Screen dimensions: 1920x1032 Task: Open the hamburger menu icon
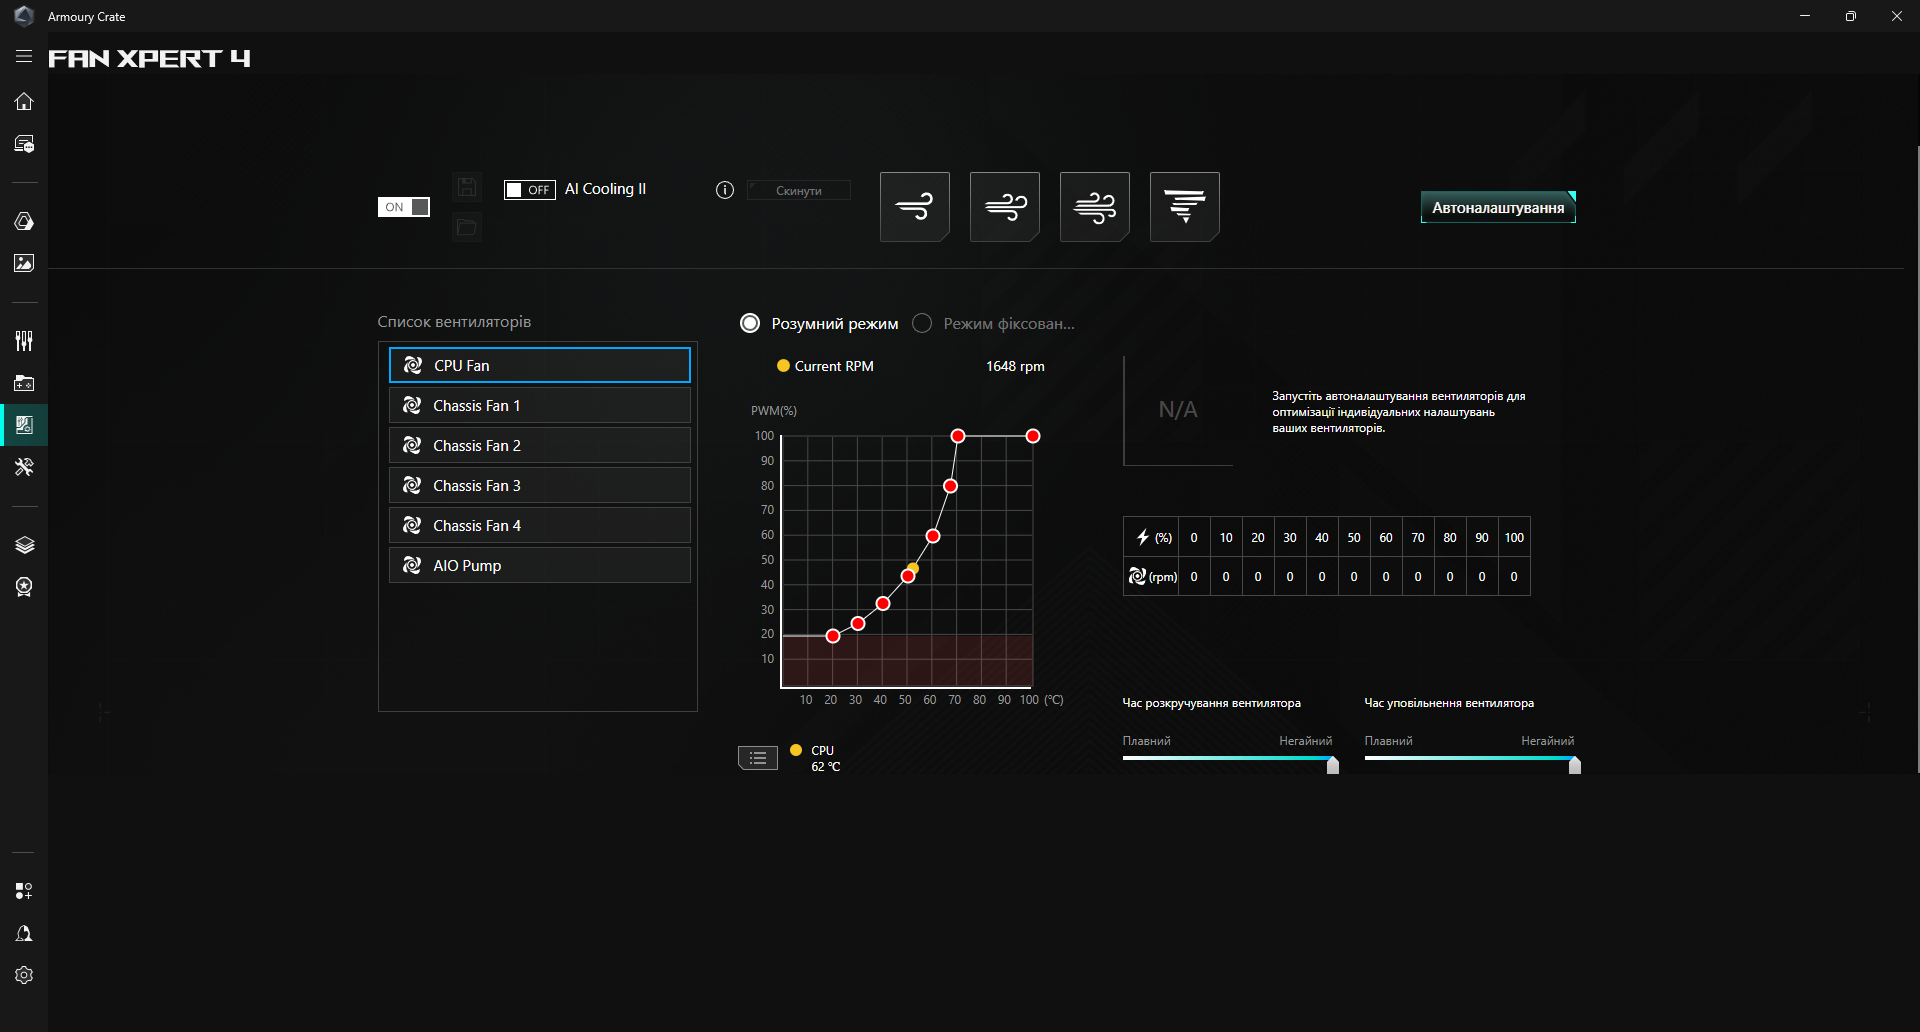pyautogui.click(x=24, y=57)
